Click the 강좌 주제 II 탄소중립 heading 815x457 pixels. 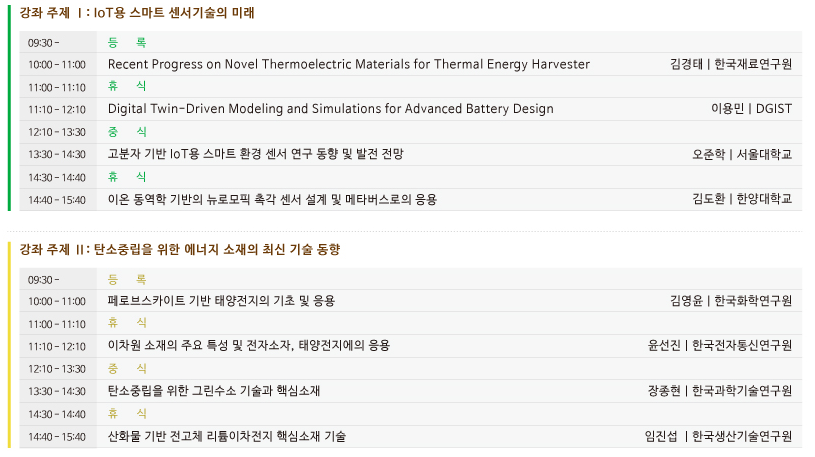click(x=180, y=250)
